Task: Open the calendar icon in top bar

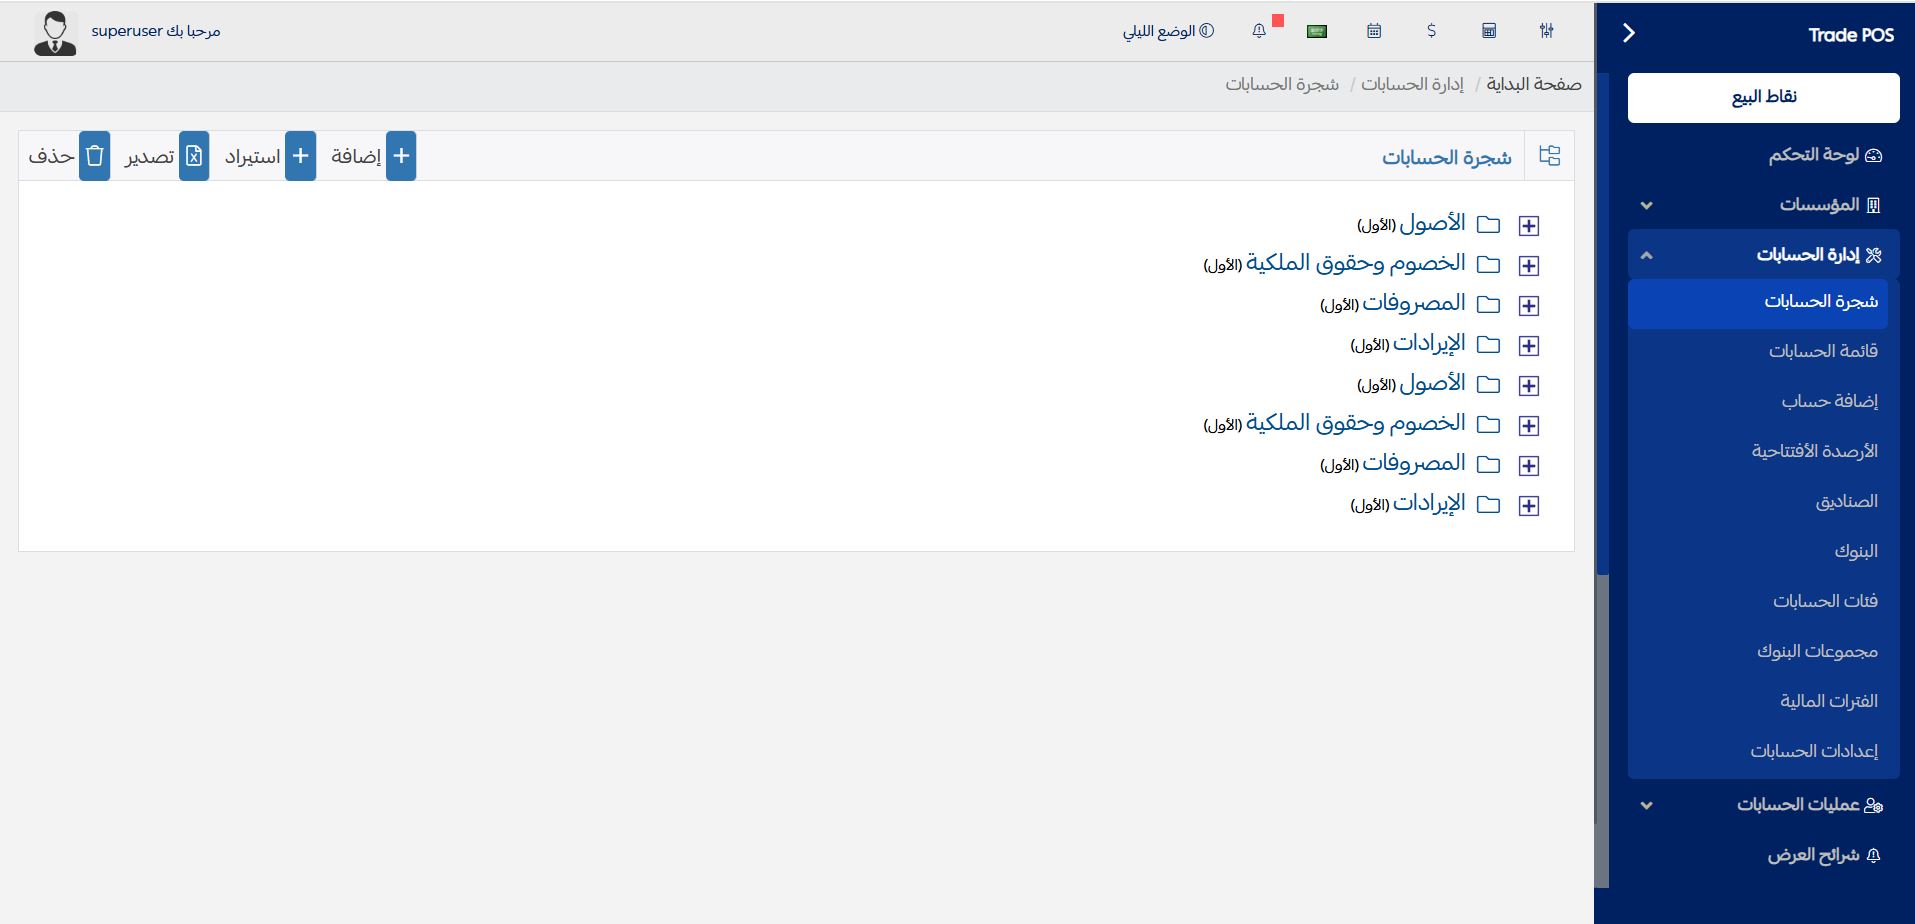Action: (x=1374, y=31)
